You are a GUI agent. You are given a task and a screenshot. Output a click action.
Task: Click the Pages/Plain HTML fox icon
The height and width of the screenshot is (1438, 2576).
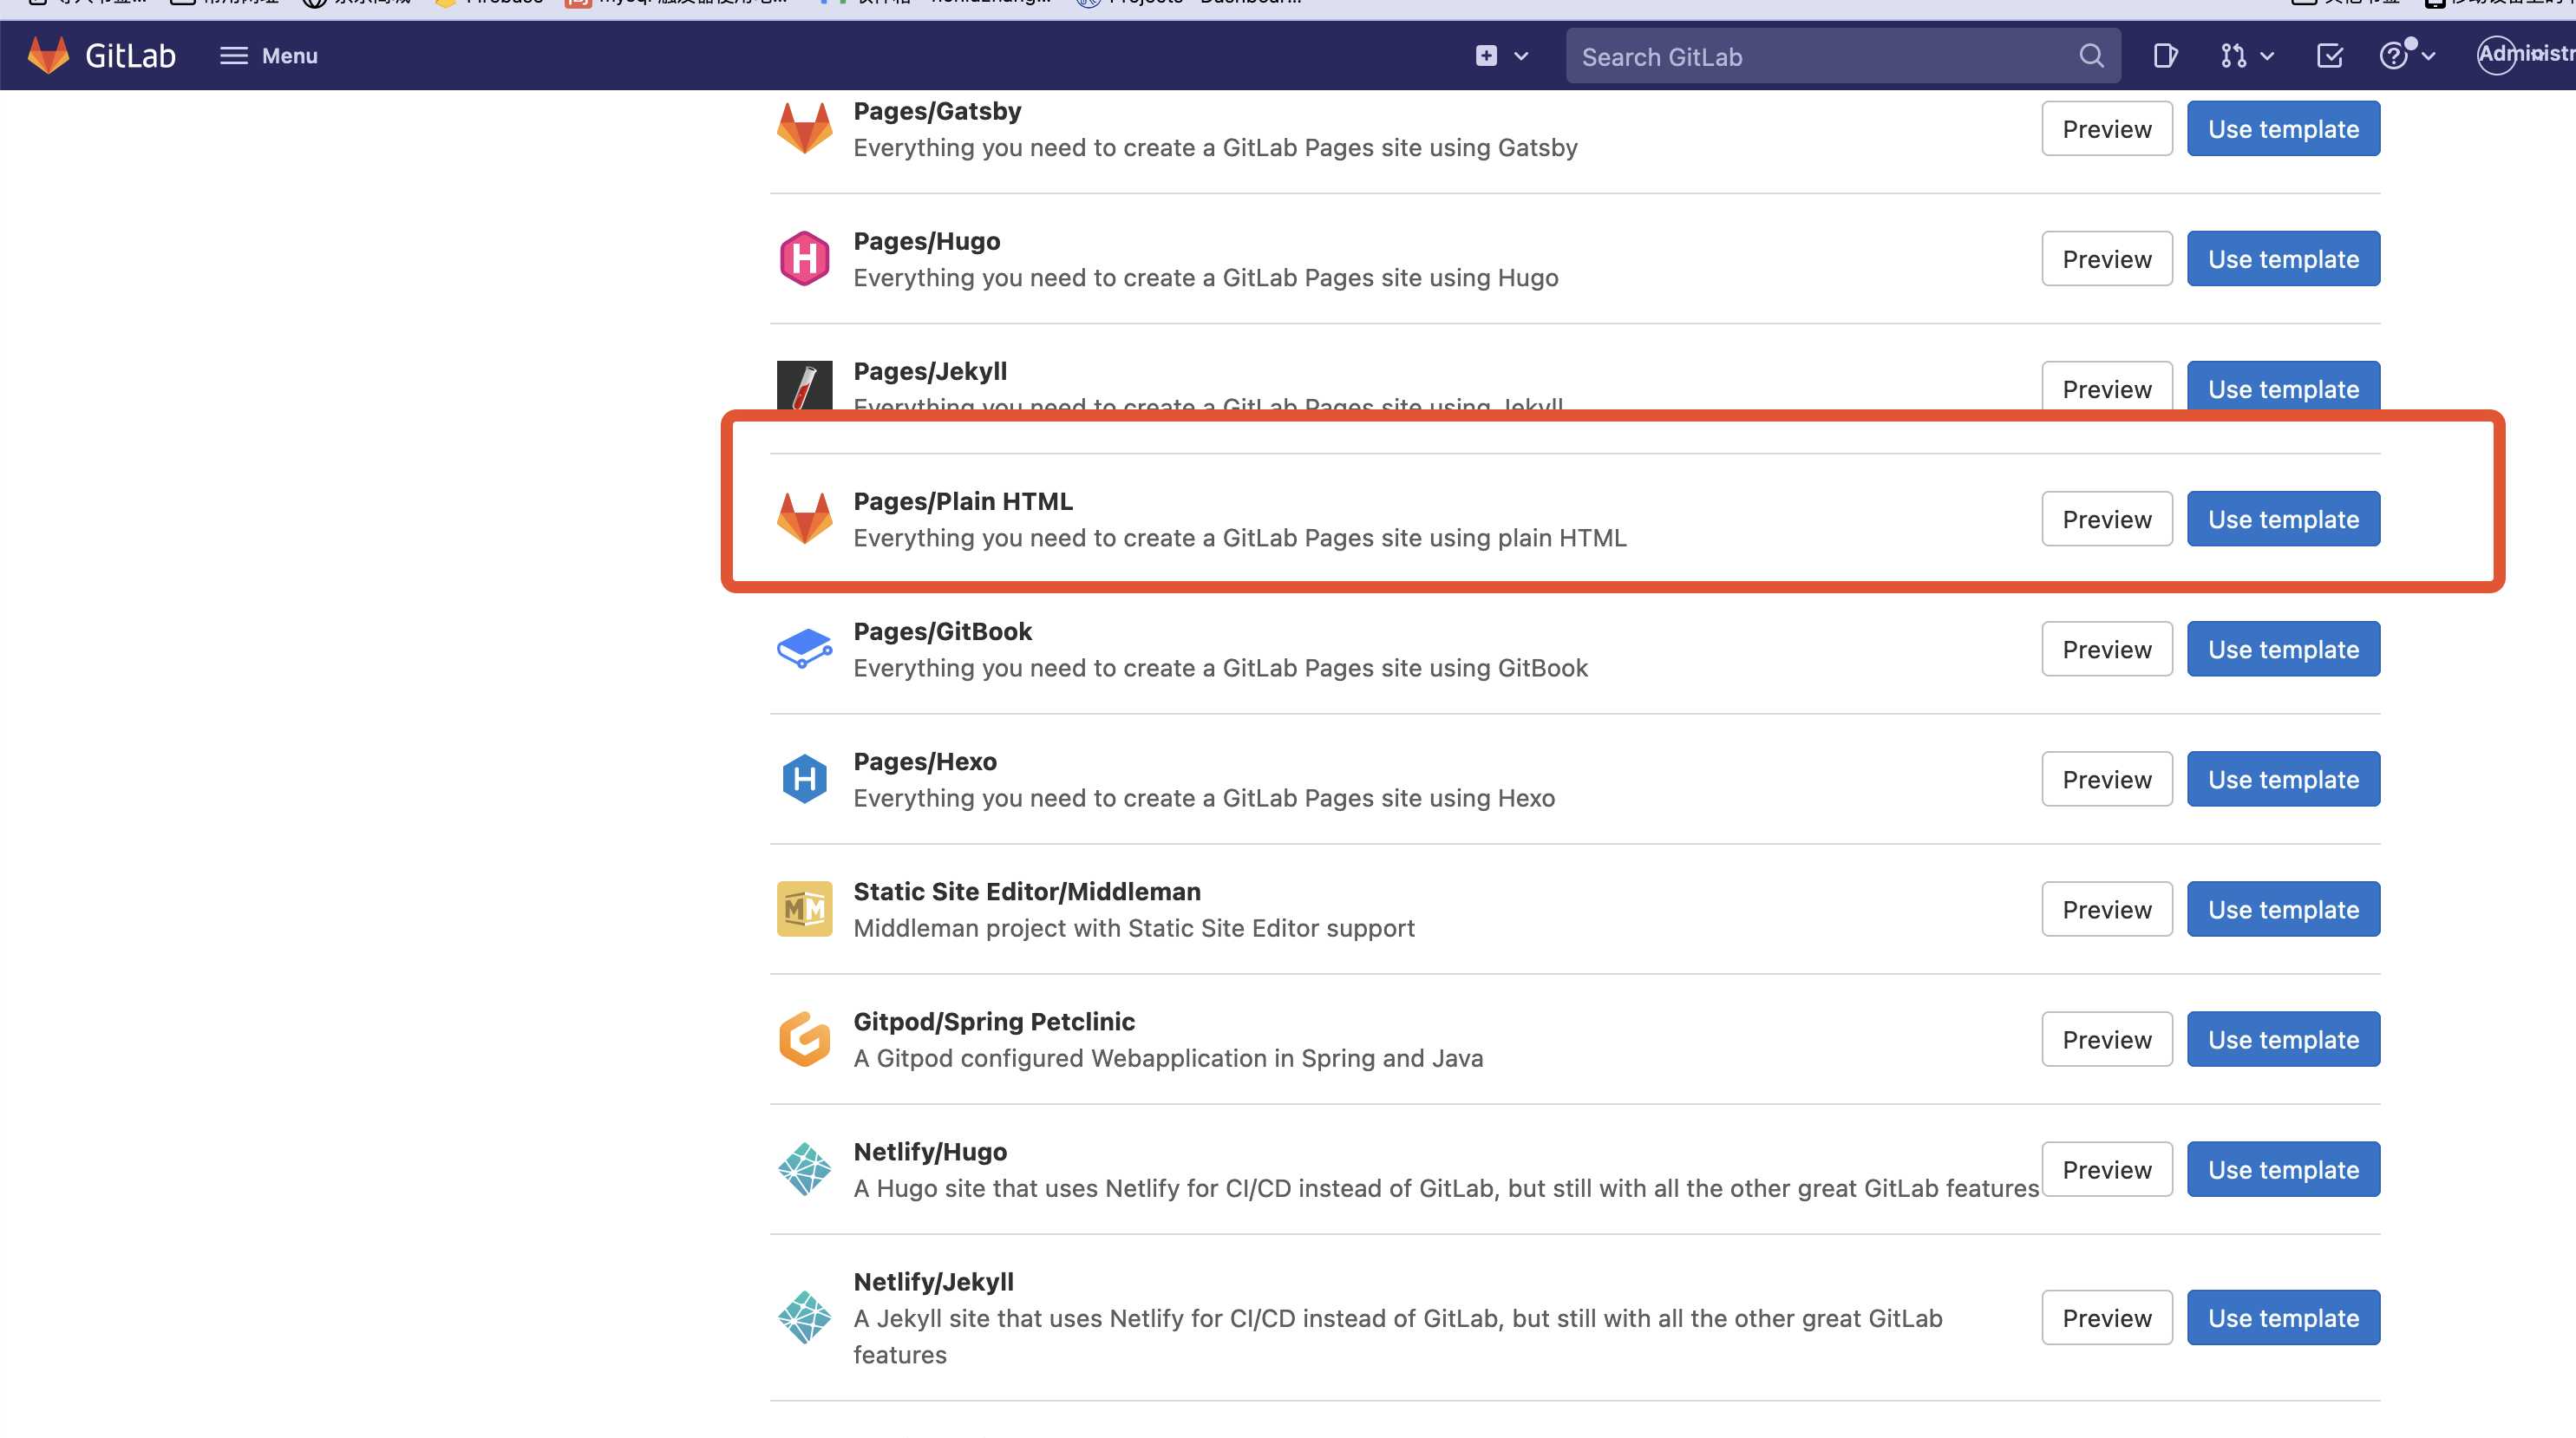[x=804, y=518]
